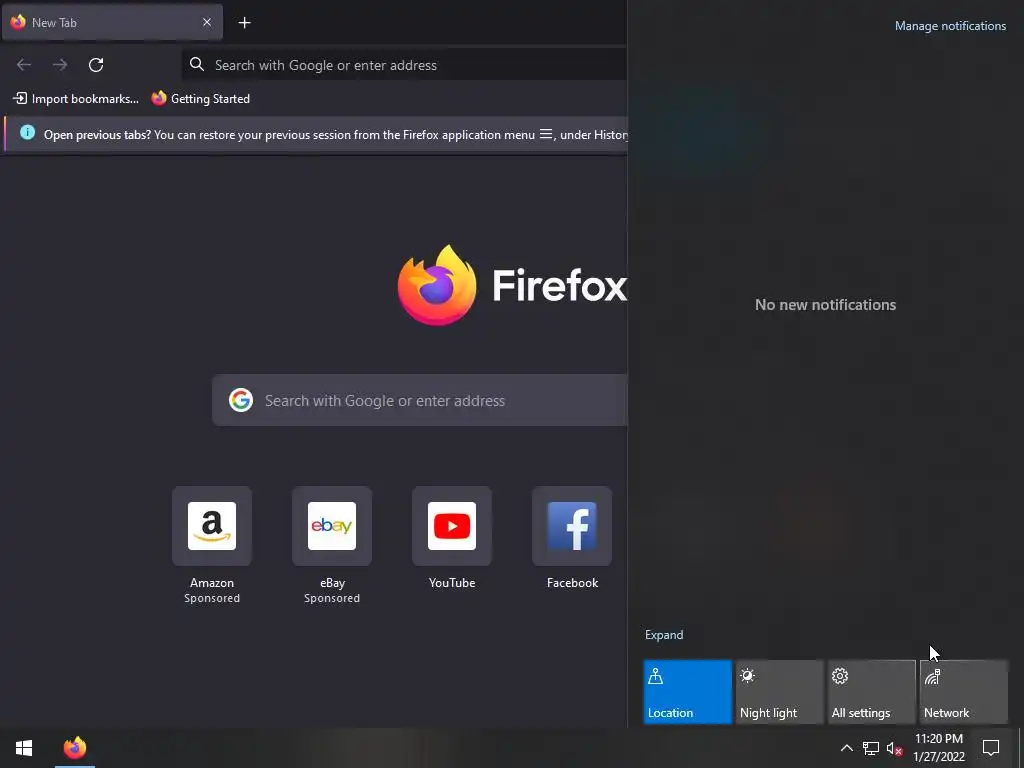Open the Windows Start menu
The image size is (1024, 768).
(24, 748)
